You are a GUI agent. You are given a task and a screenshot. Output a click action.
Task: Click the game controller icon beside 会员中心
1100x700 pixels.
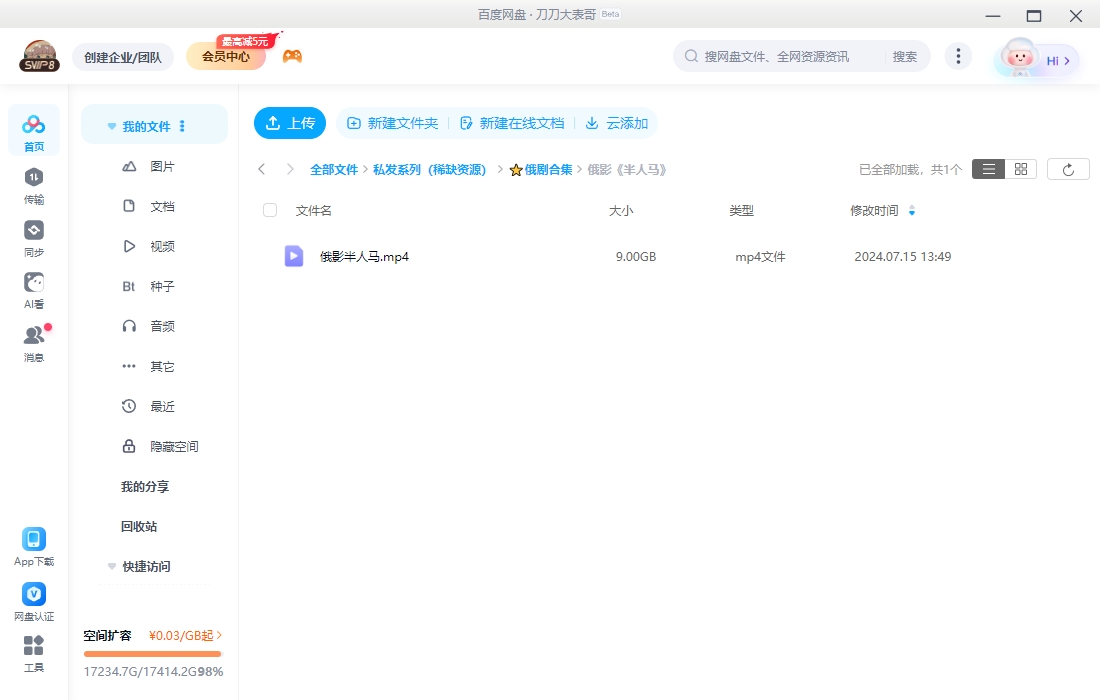291,56
